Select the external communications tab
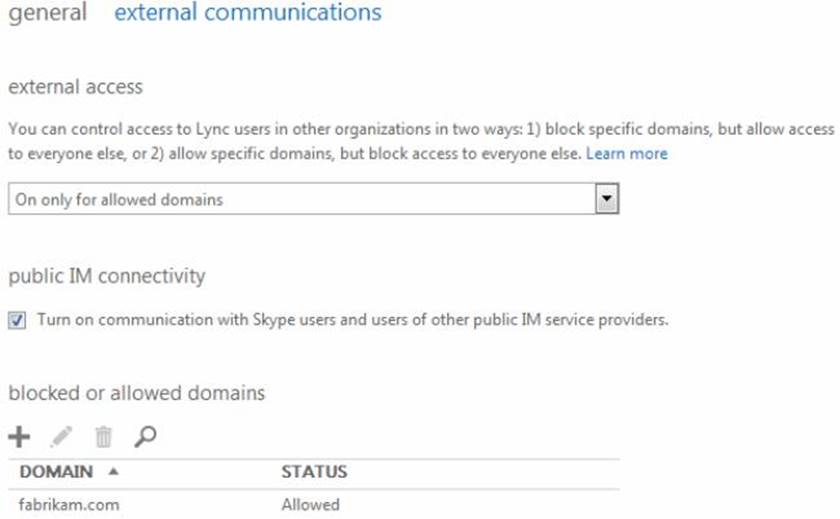 (248, 13)
